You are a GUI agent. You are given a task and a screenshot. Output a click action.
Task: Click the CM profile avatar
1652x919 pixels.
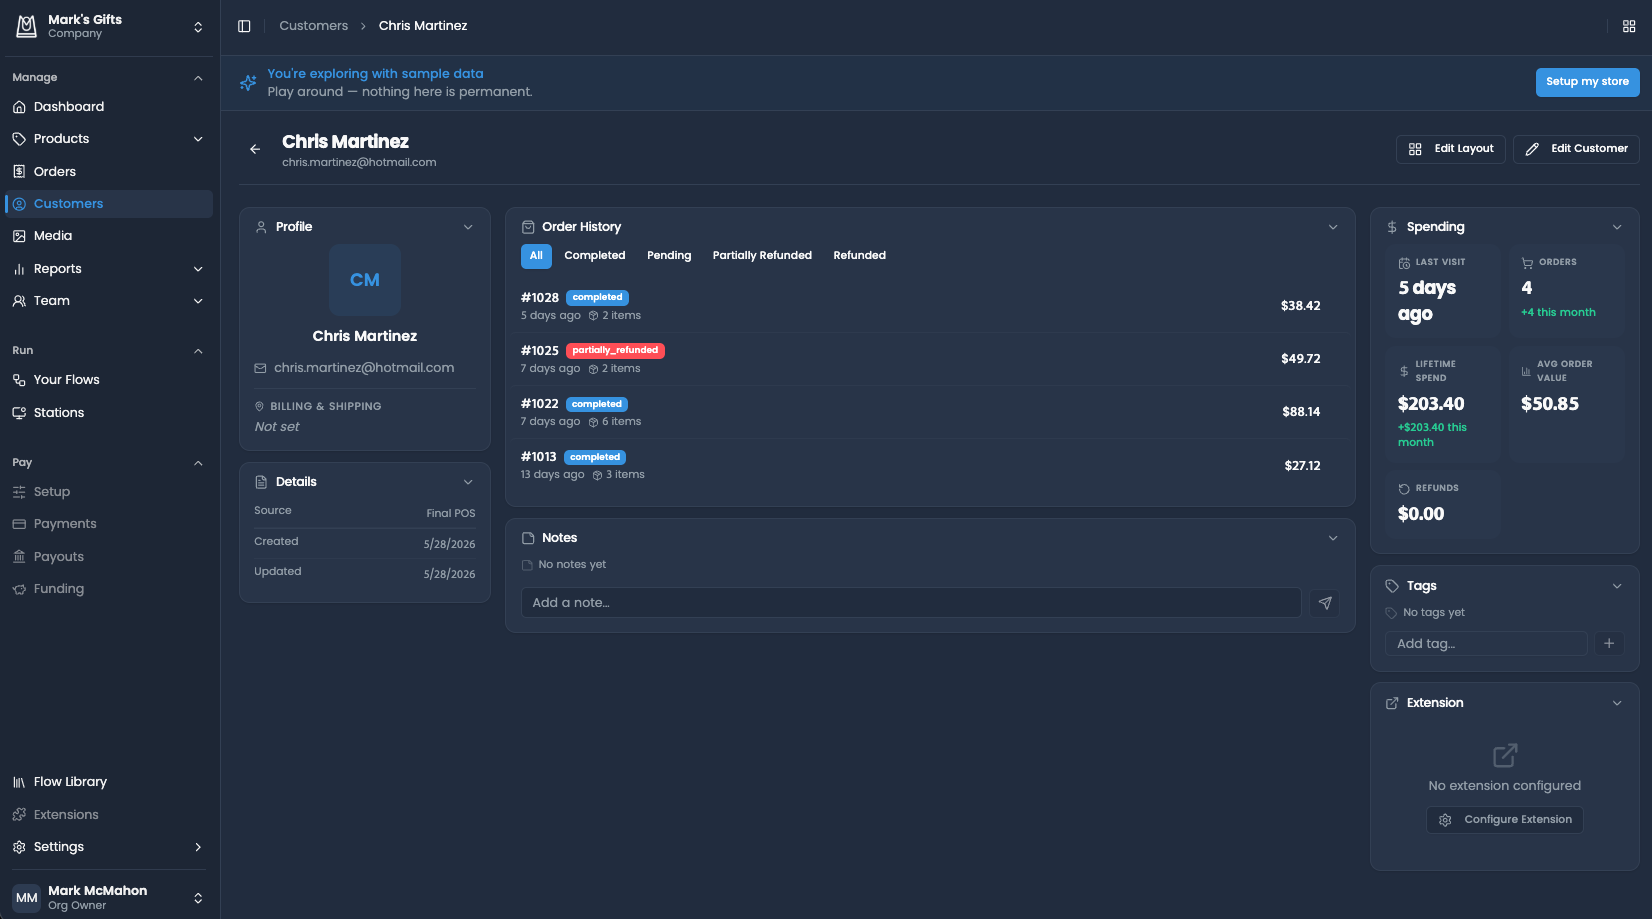365,280
